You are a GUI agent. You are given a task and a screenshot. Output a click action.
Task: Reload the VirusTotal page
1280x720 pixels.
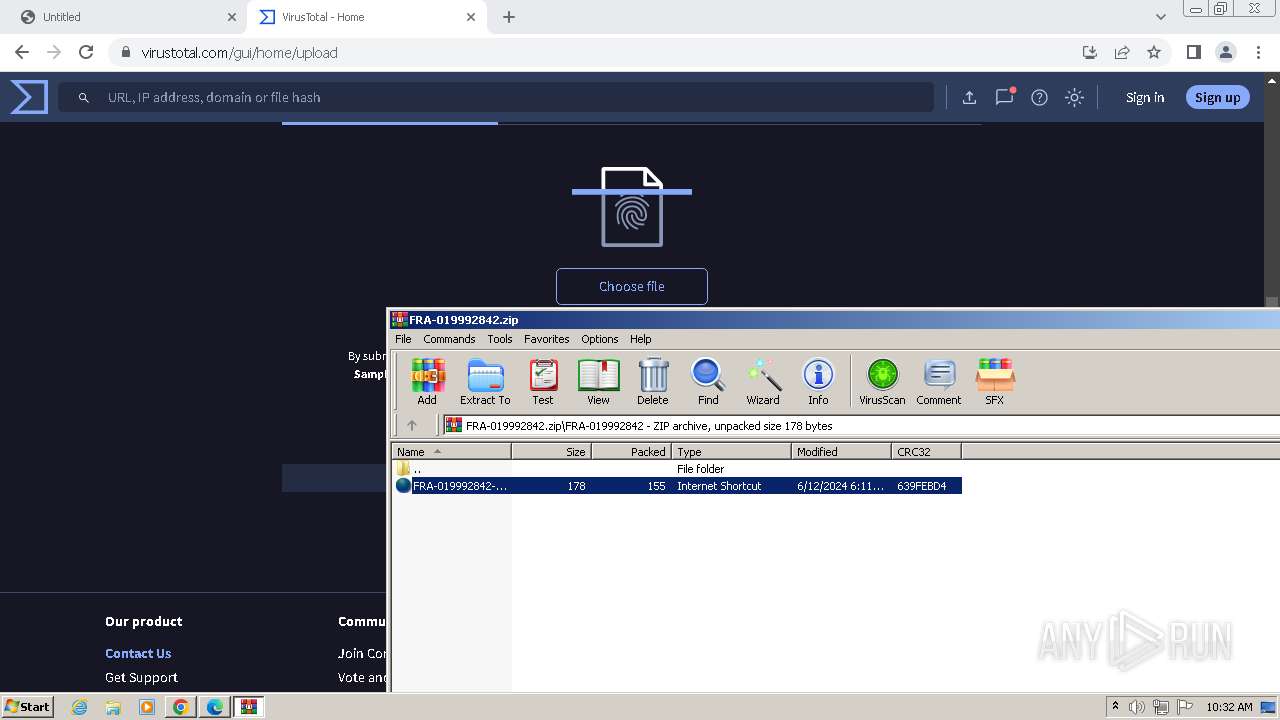86,52
